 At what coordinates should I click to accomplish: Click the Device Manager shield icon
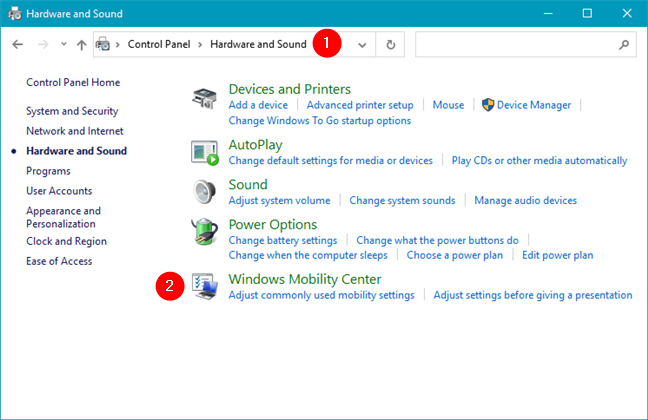488,105
